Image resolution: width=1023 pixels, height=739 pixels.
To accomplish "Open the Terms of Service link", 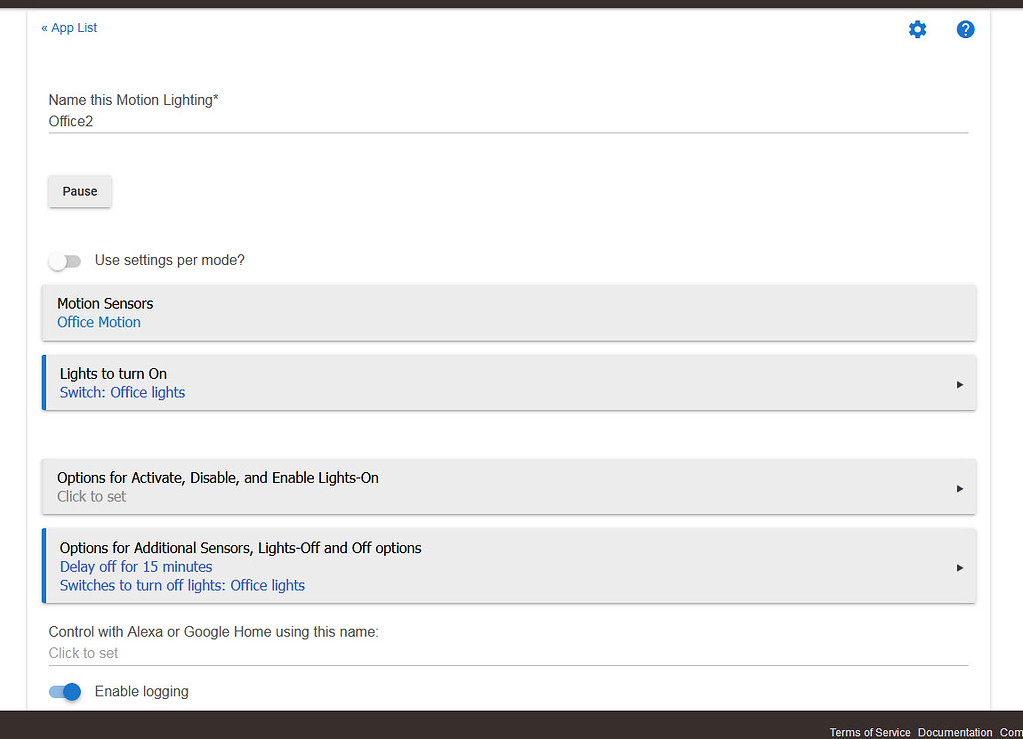I will [x=869, y=732].
